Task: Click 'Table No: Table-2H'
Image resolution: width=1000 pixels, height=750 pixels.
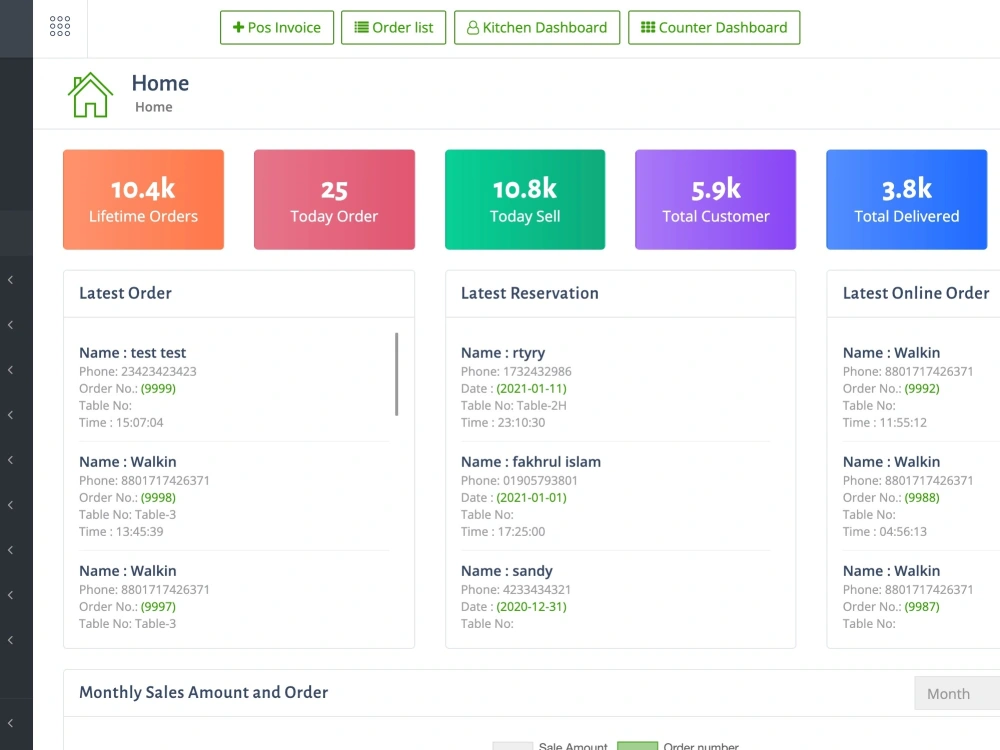Action: point(513,406)
